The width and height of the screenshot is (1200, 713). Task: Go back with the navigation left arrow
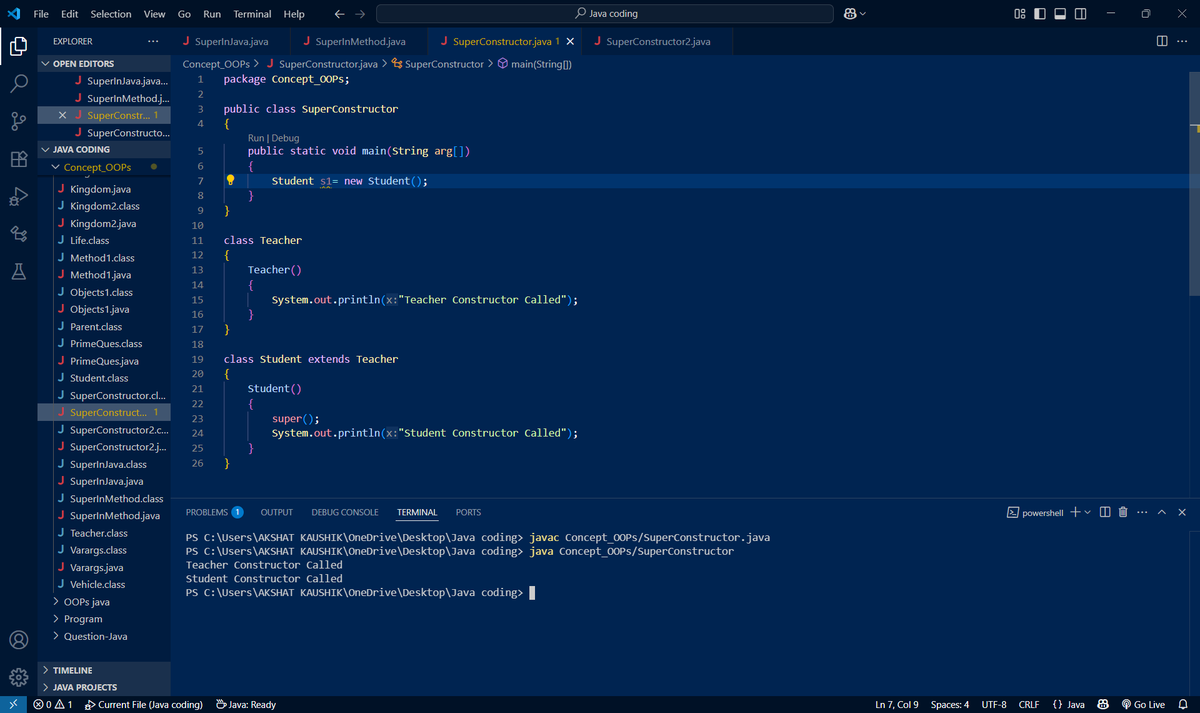coord(339,14)
